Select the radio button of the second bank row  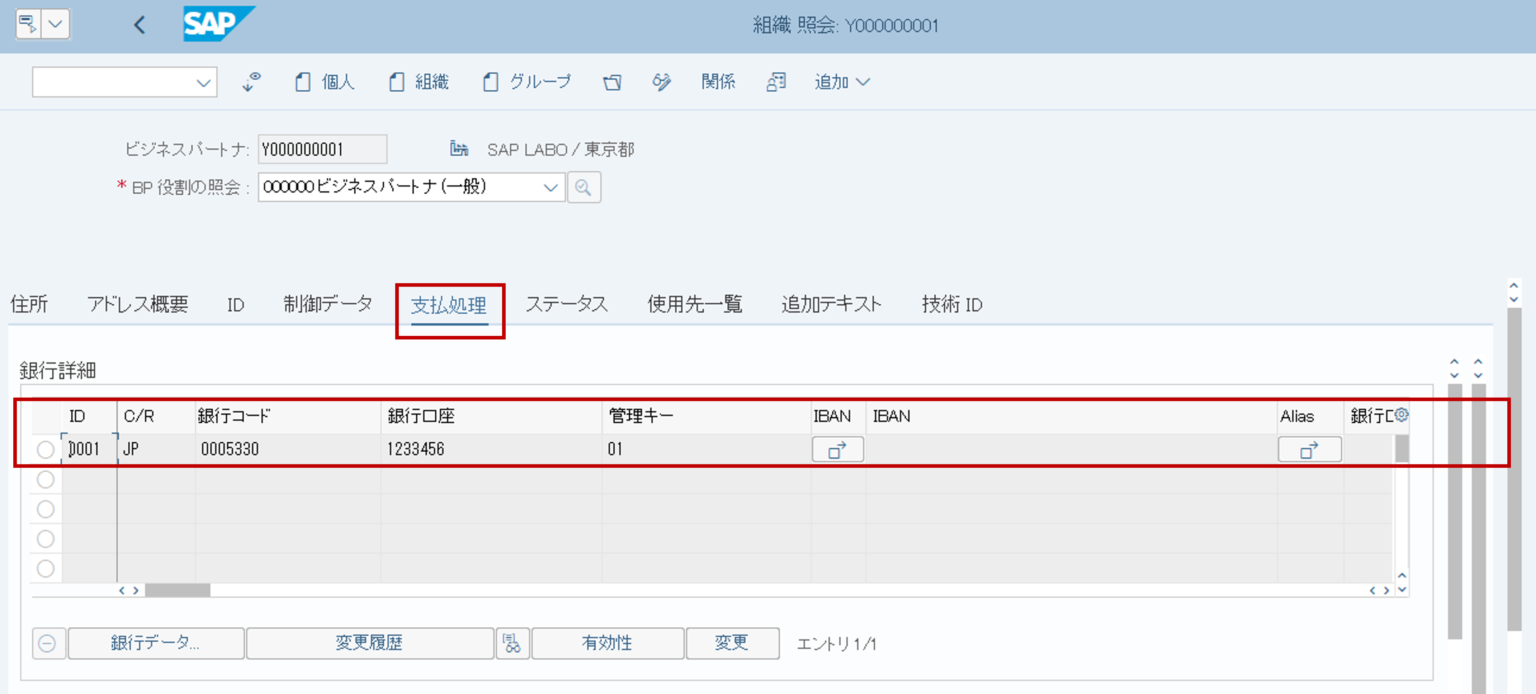pos(44,479)
